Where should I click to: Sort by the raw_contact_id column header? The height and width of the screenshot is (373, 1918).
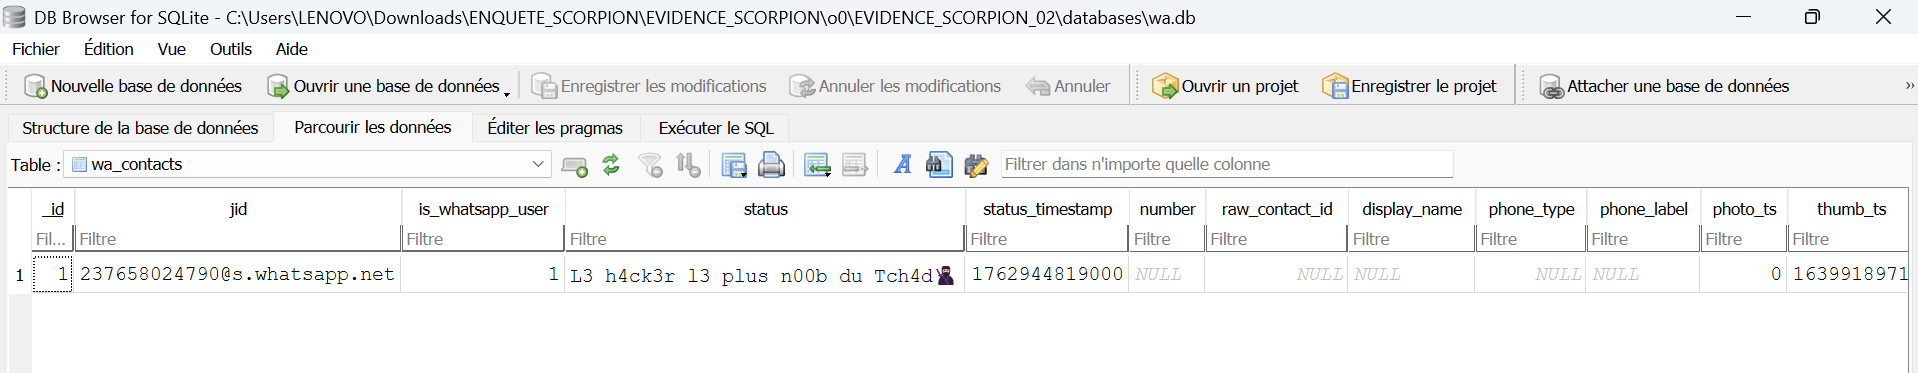1277,209
